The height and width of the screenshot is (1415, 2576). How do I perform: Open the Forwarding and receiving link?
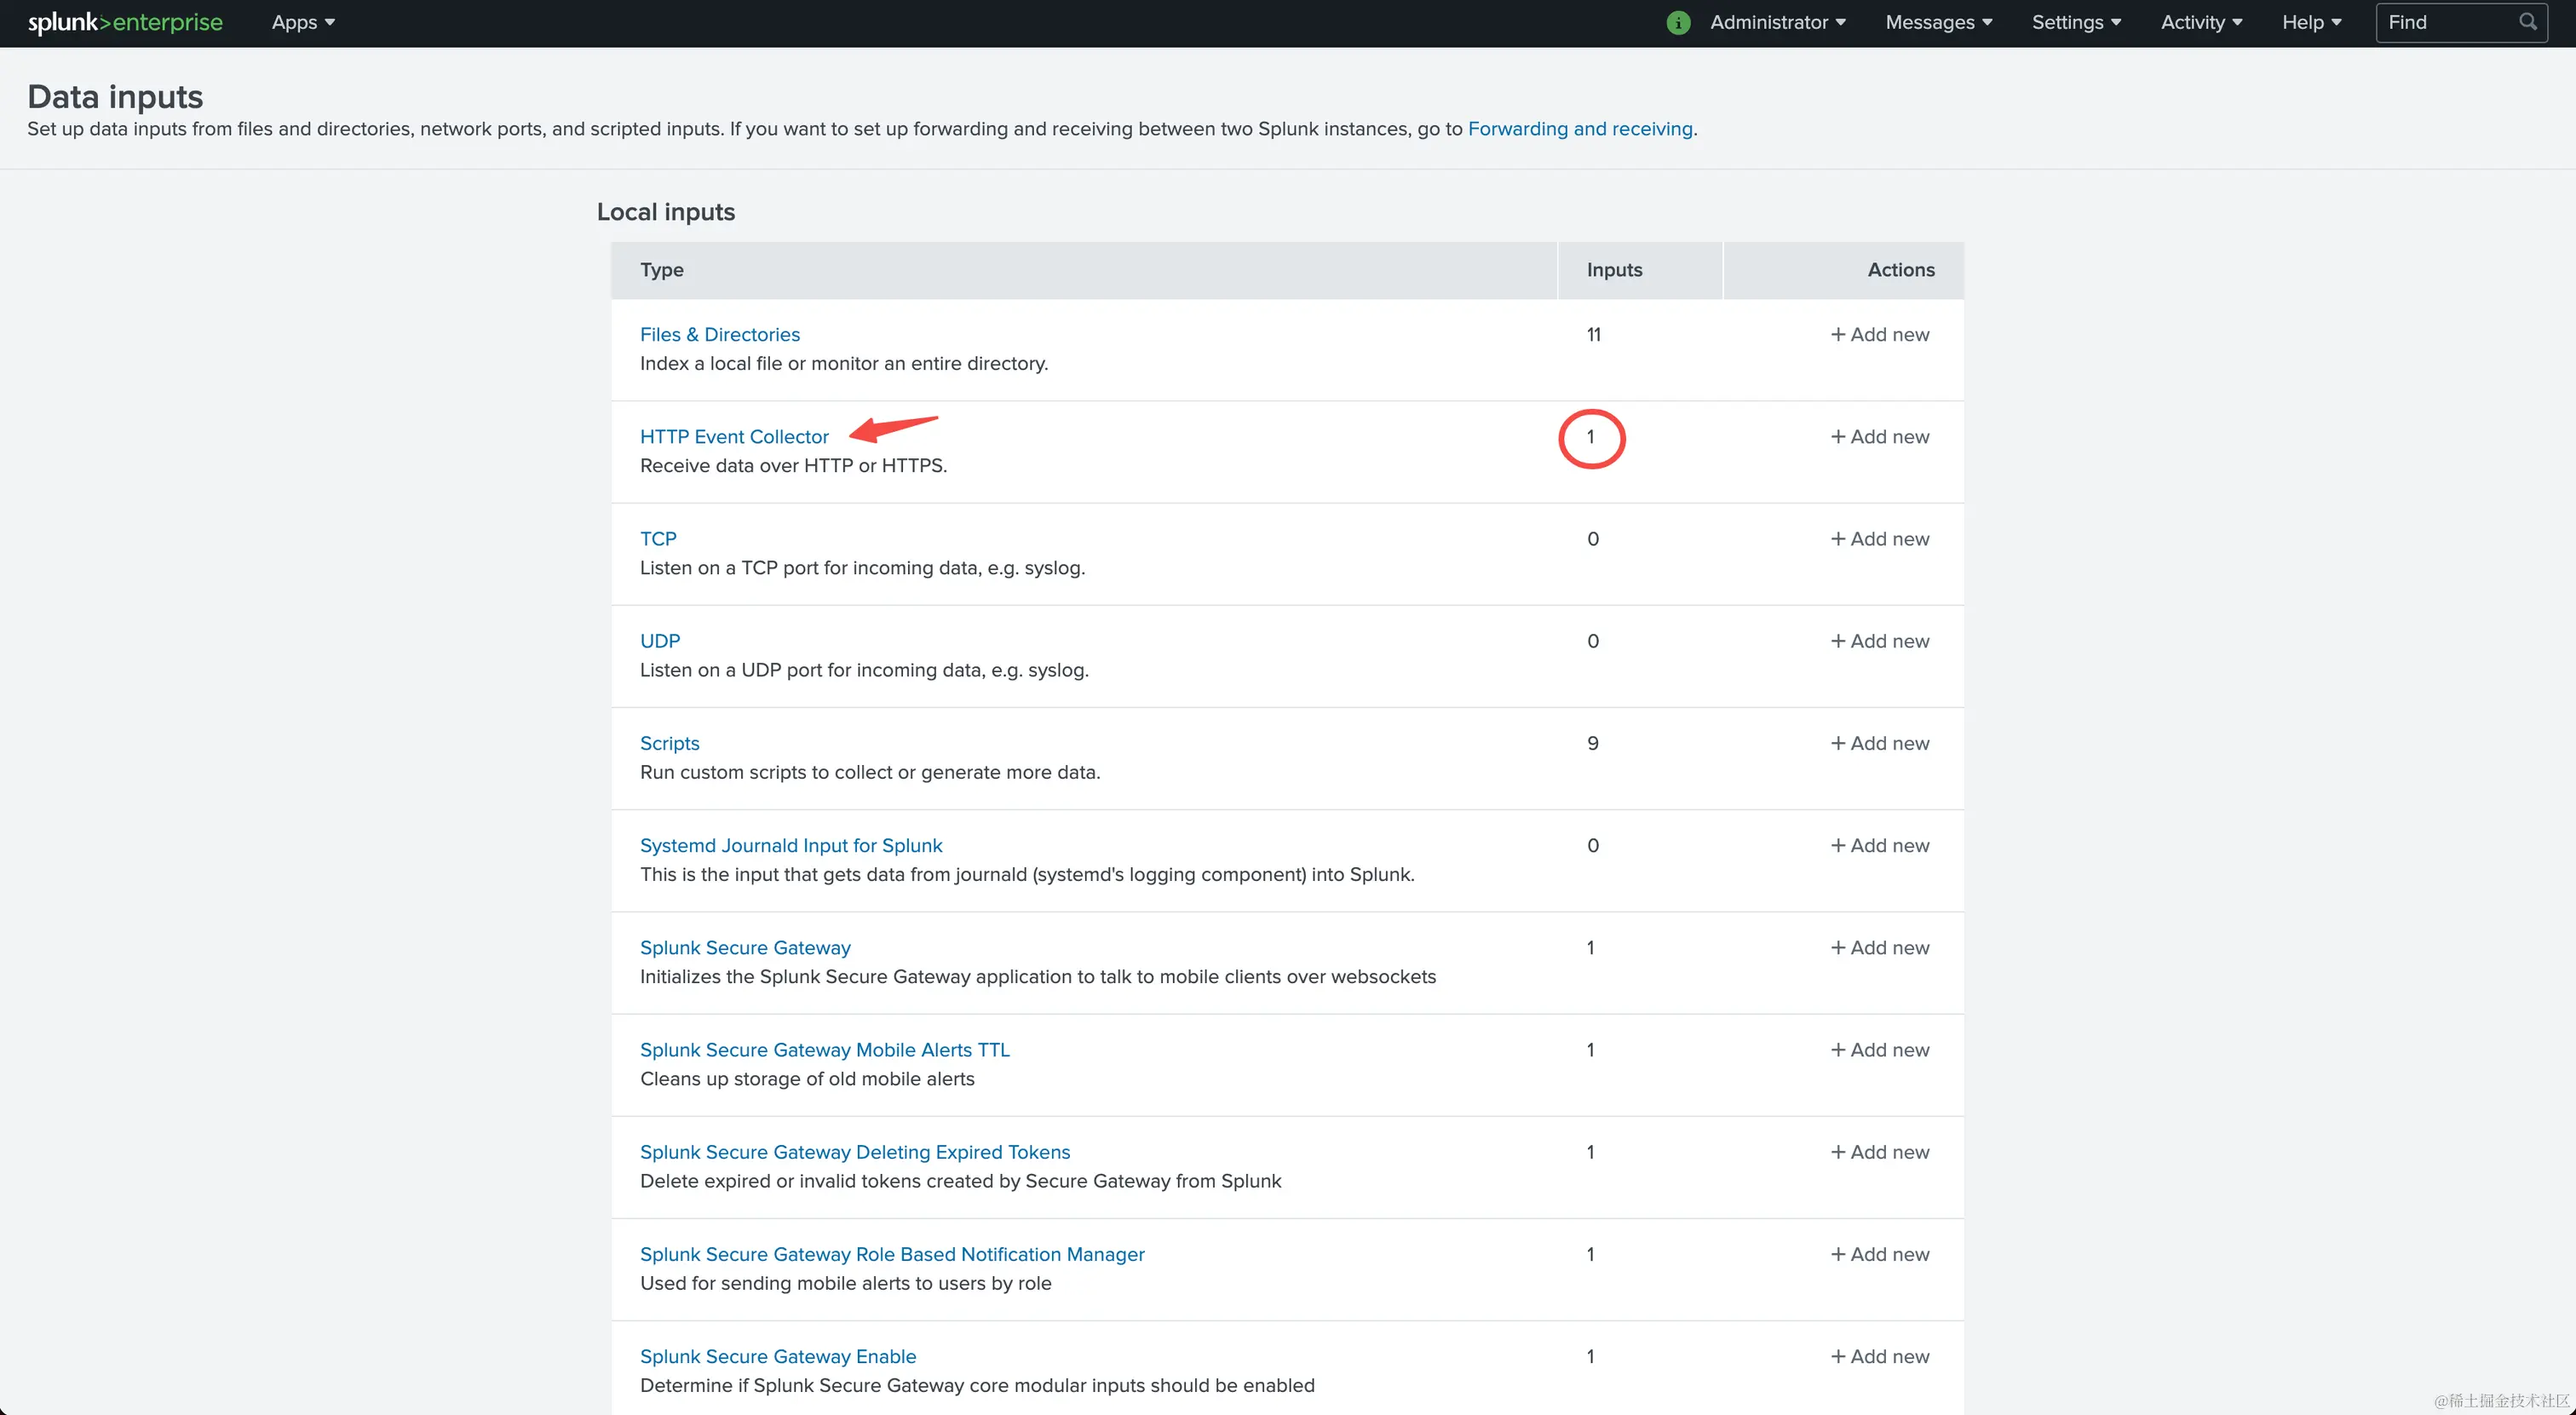[x=1579, y=129]
